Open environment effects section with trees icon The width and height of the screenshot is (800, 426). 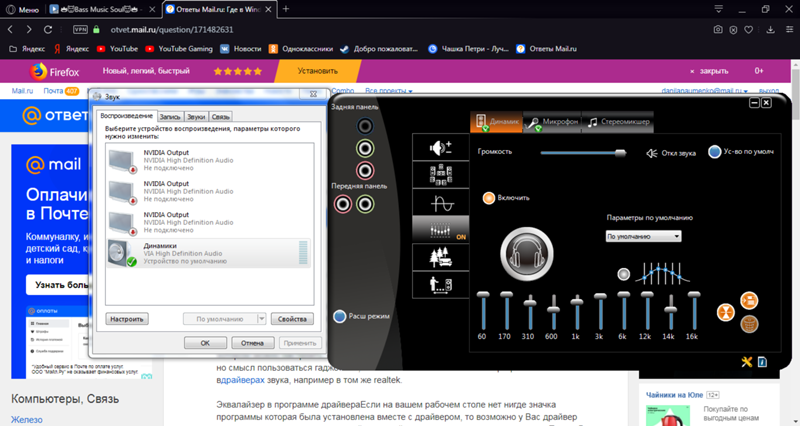440,257
